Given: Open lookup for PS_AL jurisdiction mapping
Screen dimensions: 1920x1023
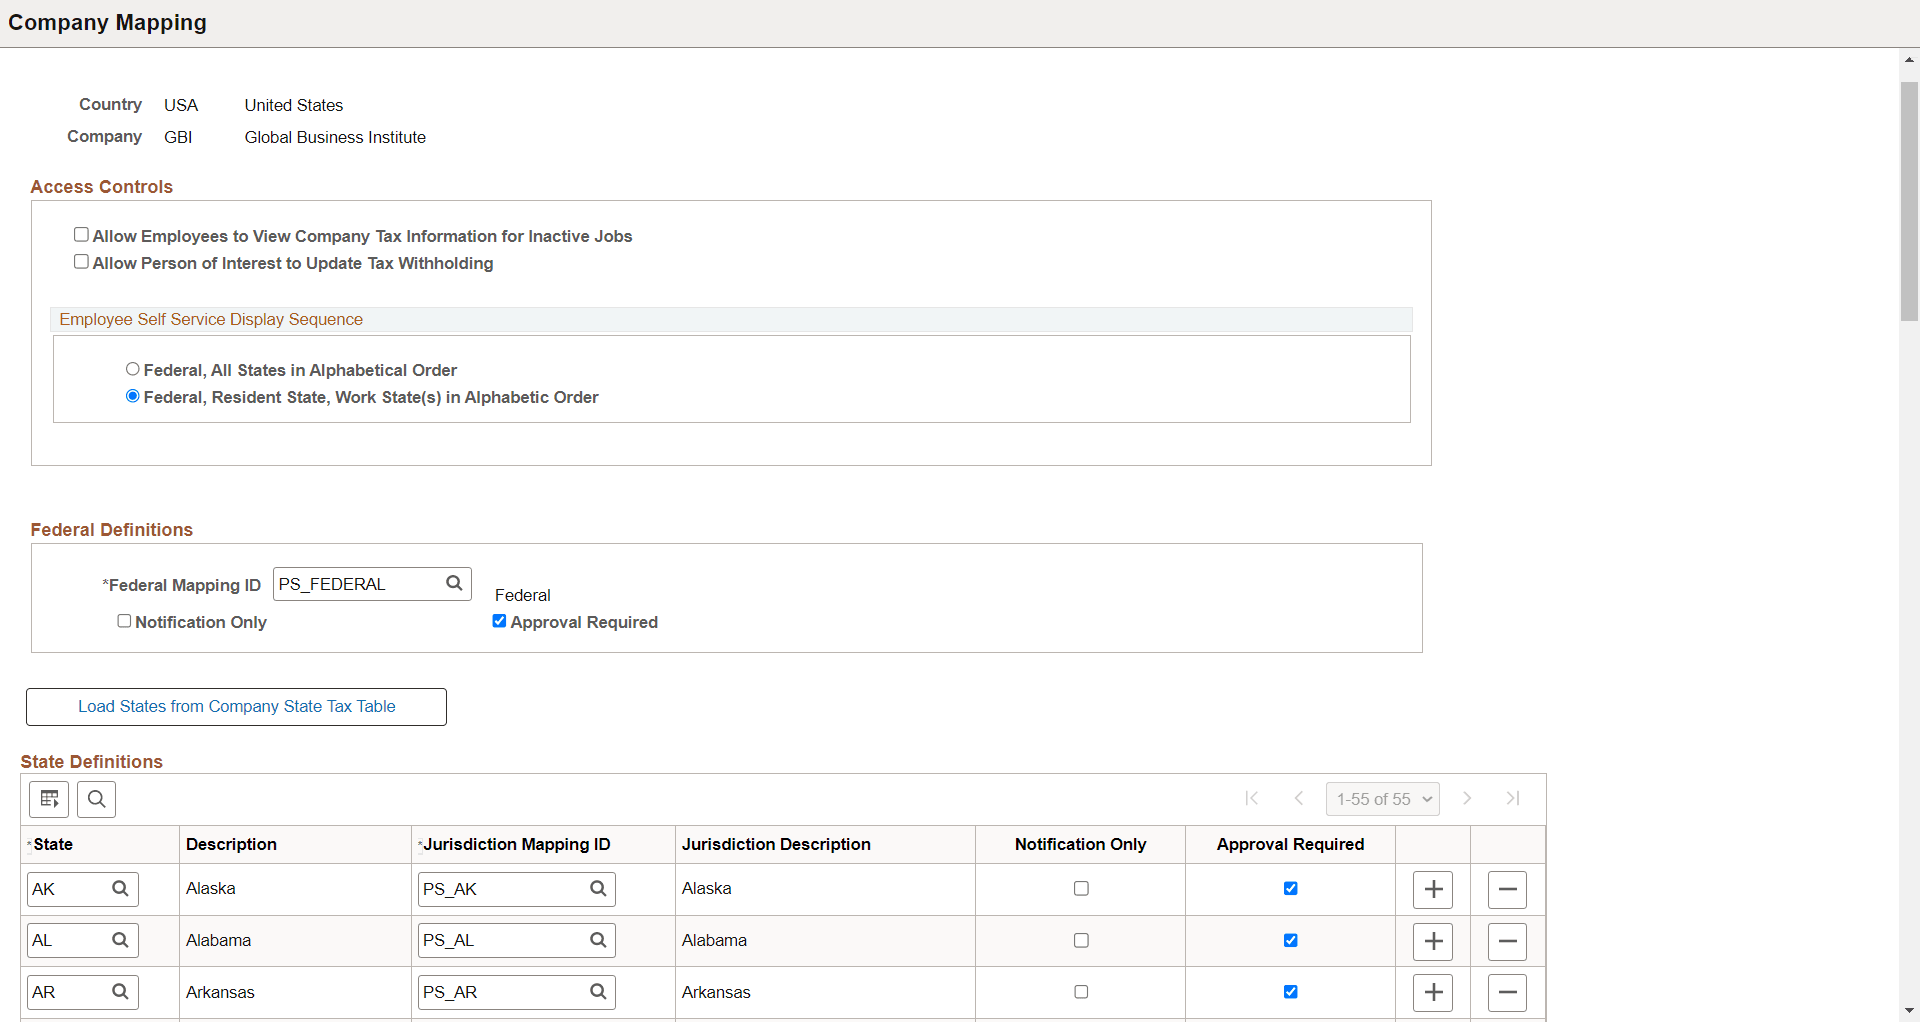Looking at the screenshot, I should pyautogui.click(x=598, y=940).
